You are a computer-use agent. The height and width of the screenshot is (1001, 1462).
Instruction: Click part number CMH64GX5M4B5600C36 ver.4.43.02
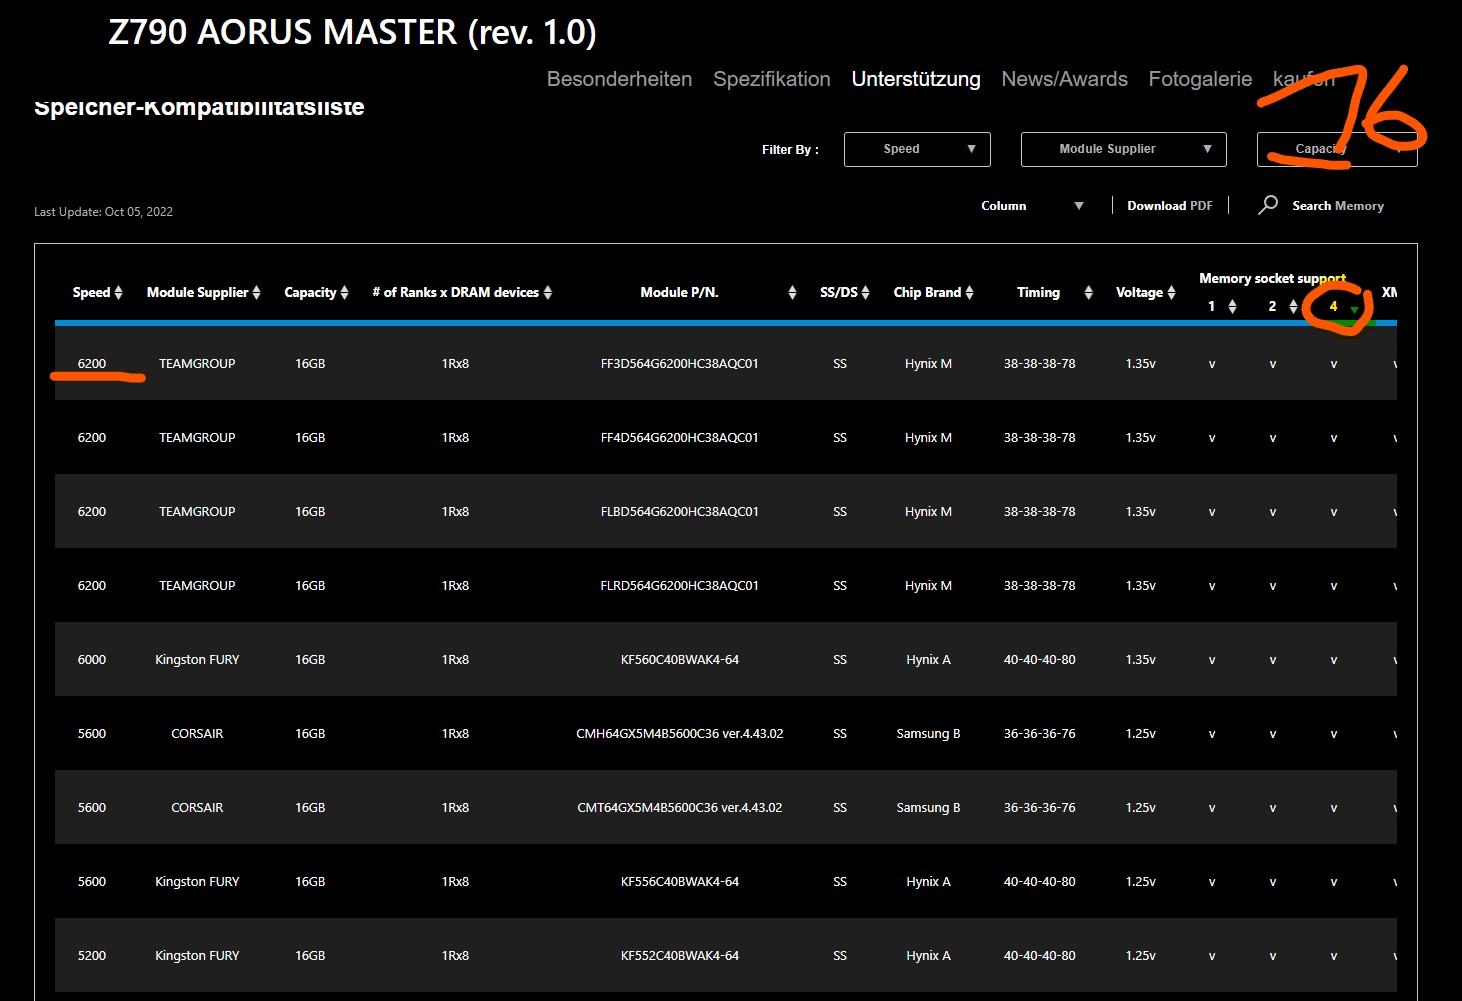point(680,734)
